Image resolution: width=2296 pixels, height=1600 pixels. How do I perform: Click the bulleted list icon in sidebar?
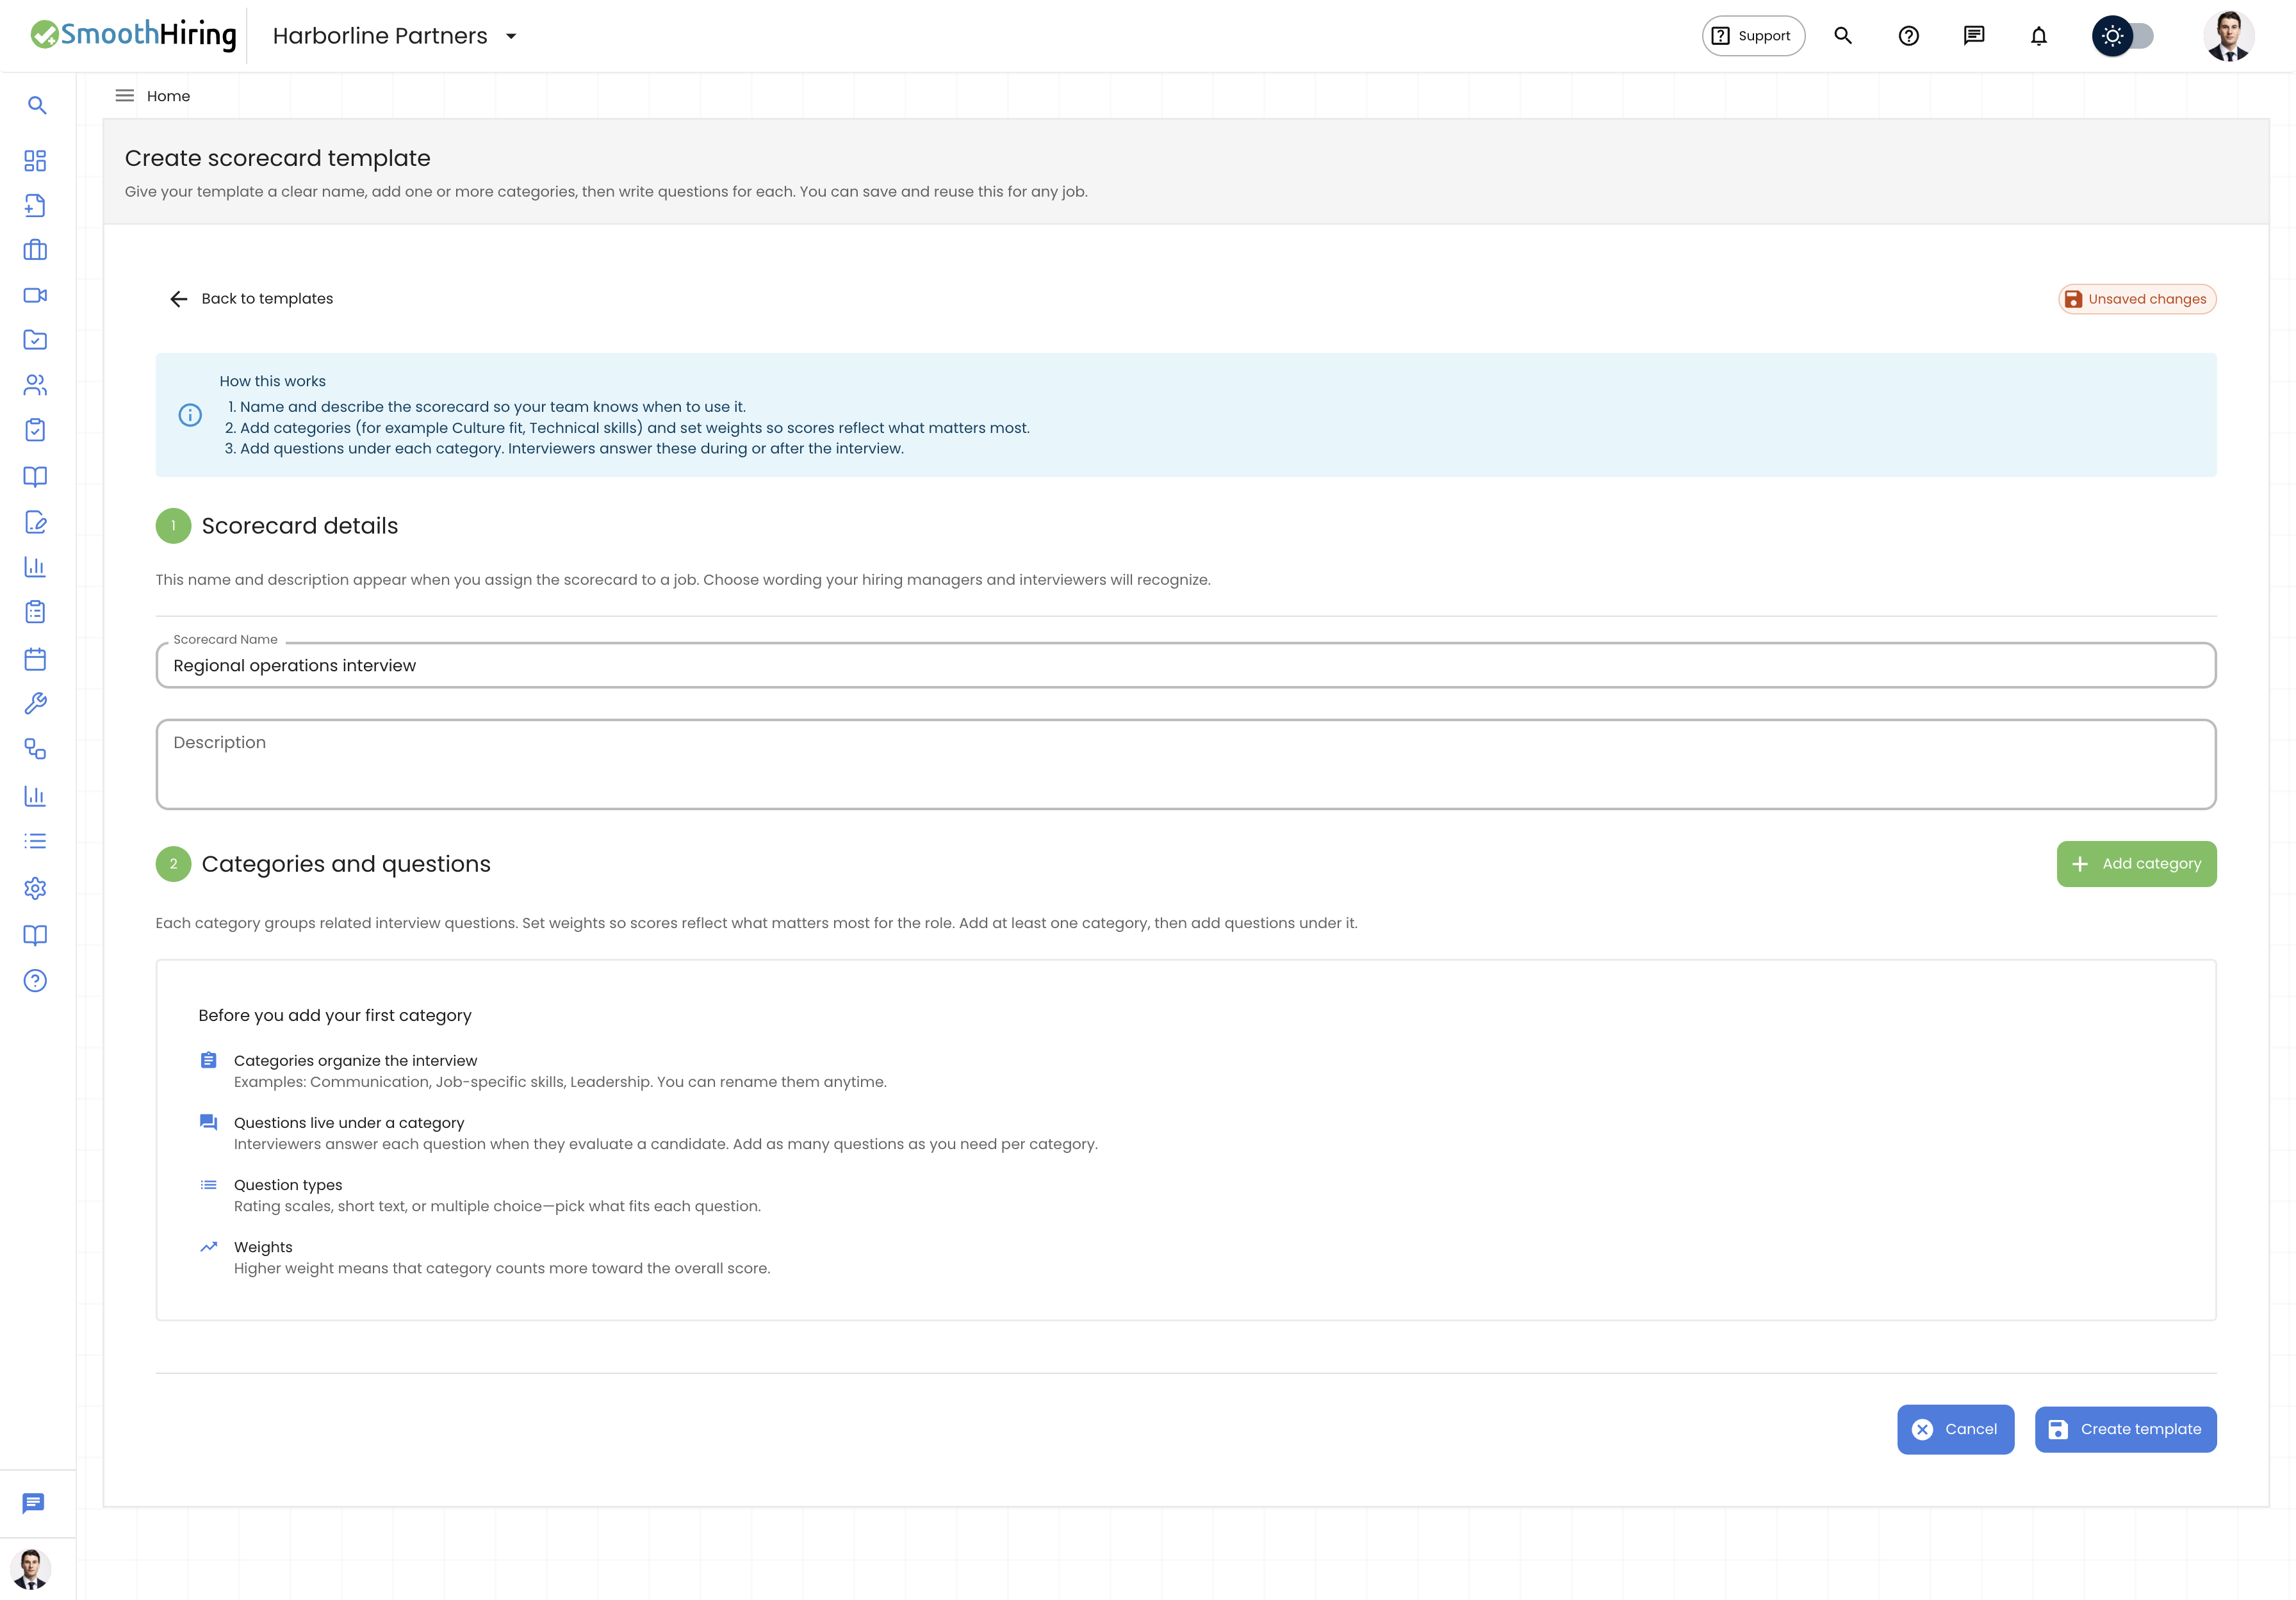(x=35, y=841)
